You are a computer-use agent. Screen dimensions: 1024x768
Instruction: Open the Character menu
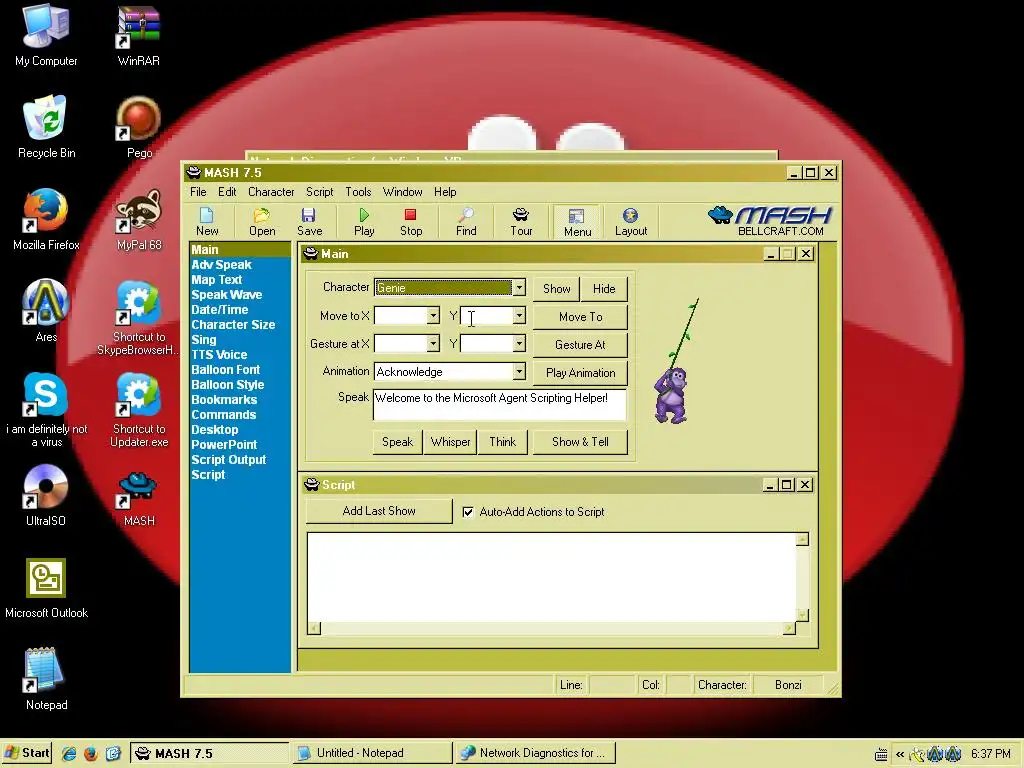tap(271, 192)
